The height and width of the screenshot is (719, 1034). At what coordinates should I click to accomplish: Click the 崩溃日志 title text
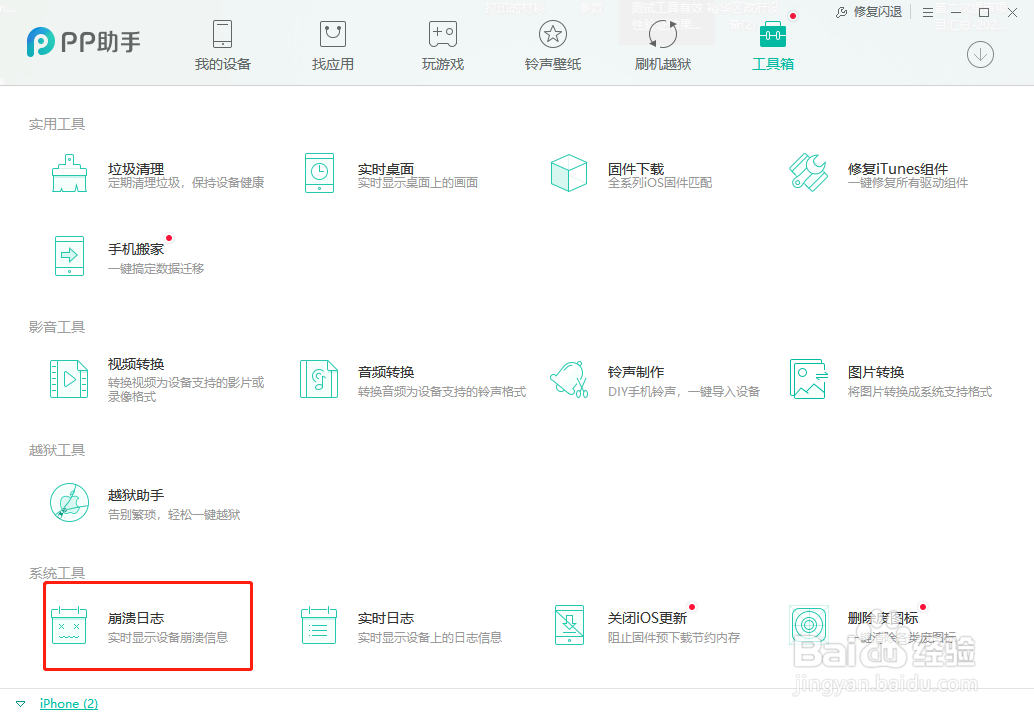136,618
